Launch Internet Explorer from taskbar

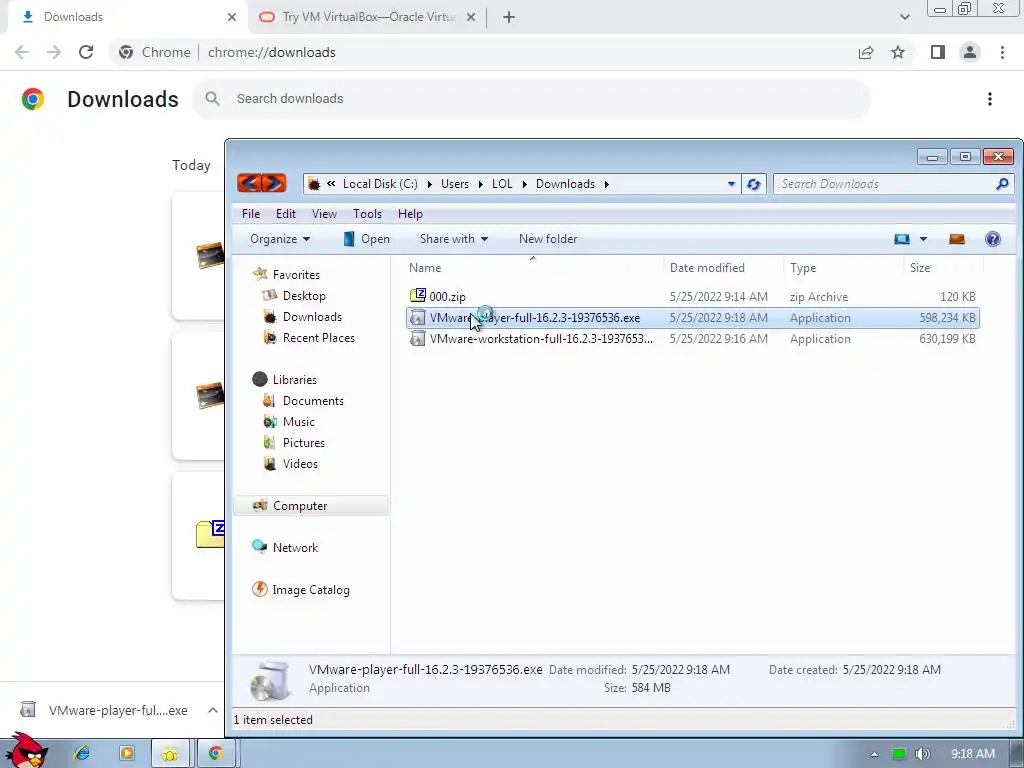82,753
